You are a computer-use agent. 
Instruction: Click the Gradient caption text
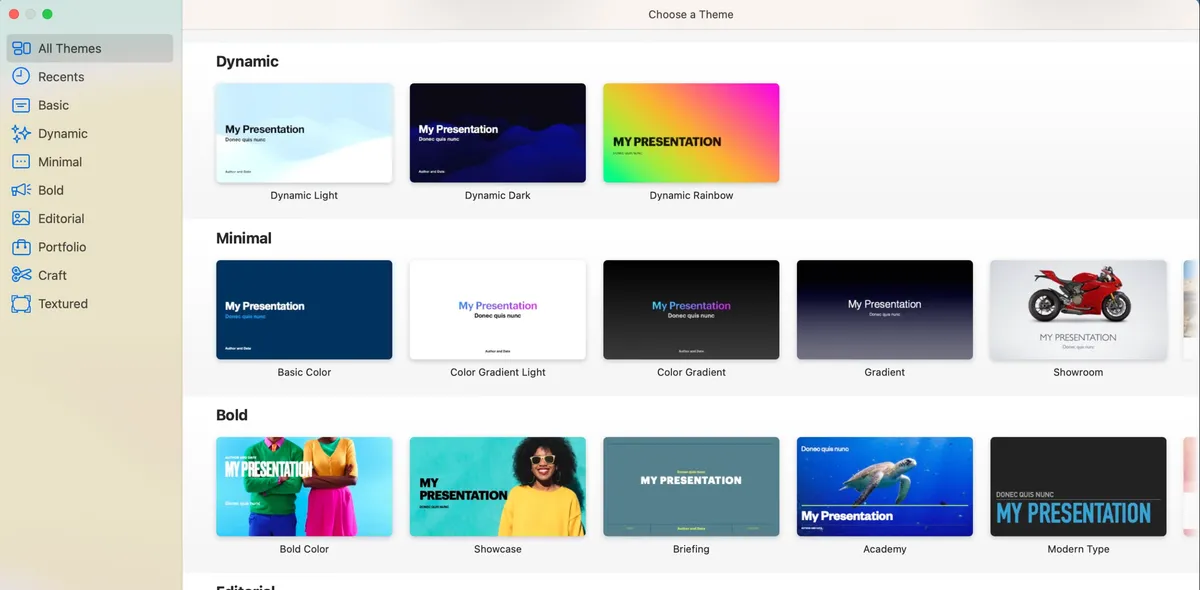pyautogui.click(x=885, y=372)
